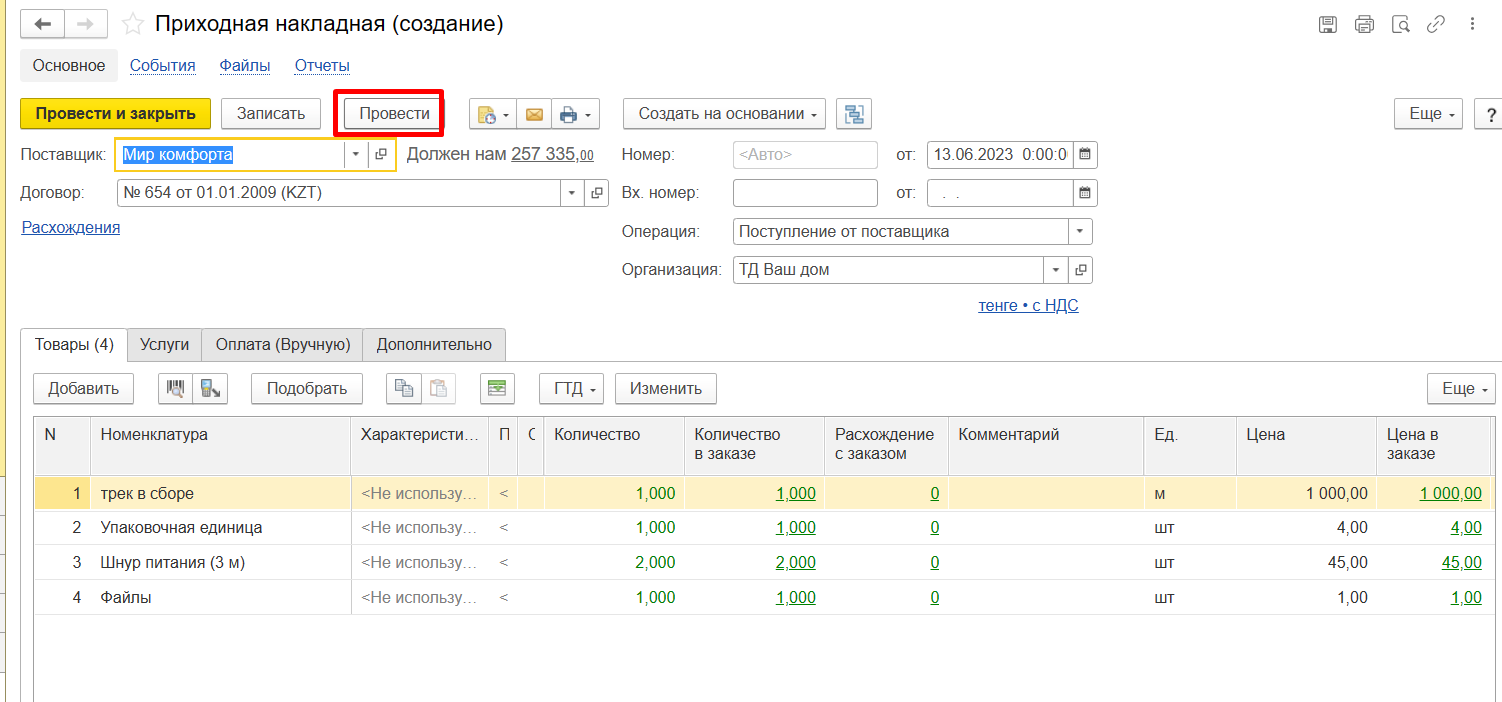
Task: Expand the Операция dropdown list
Action: tap(1080, 231)
